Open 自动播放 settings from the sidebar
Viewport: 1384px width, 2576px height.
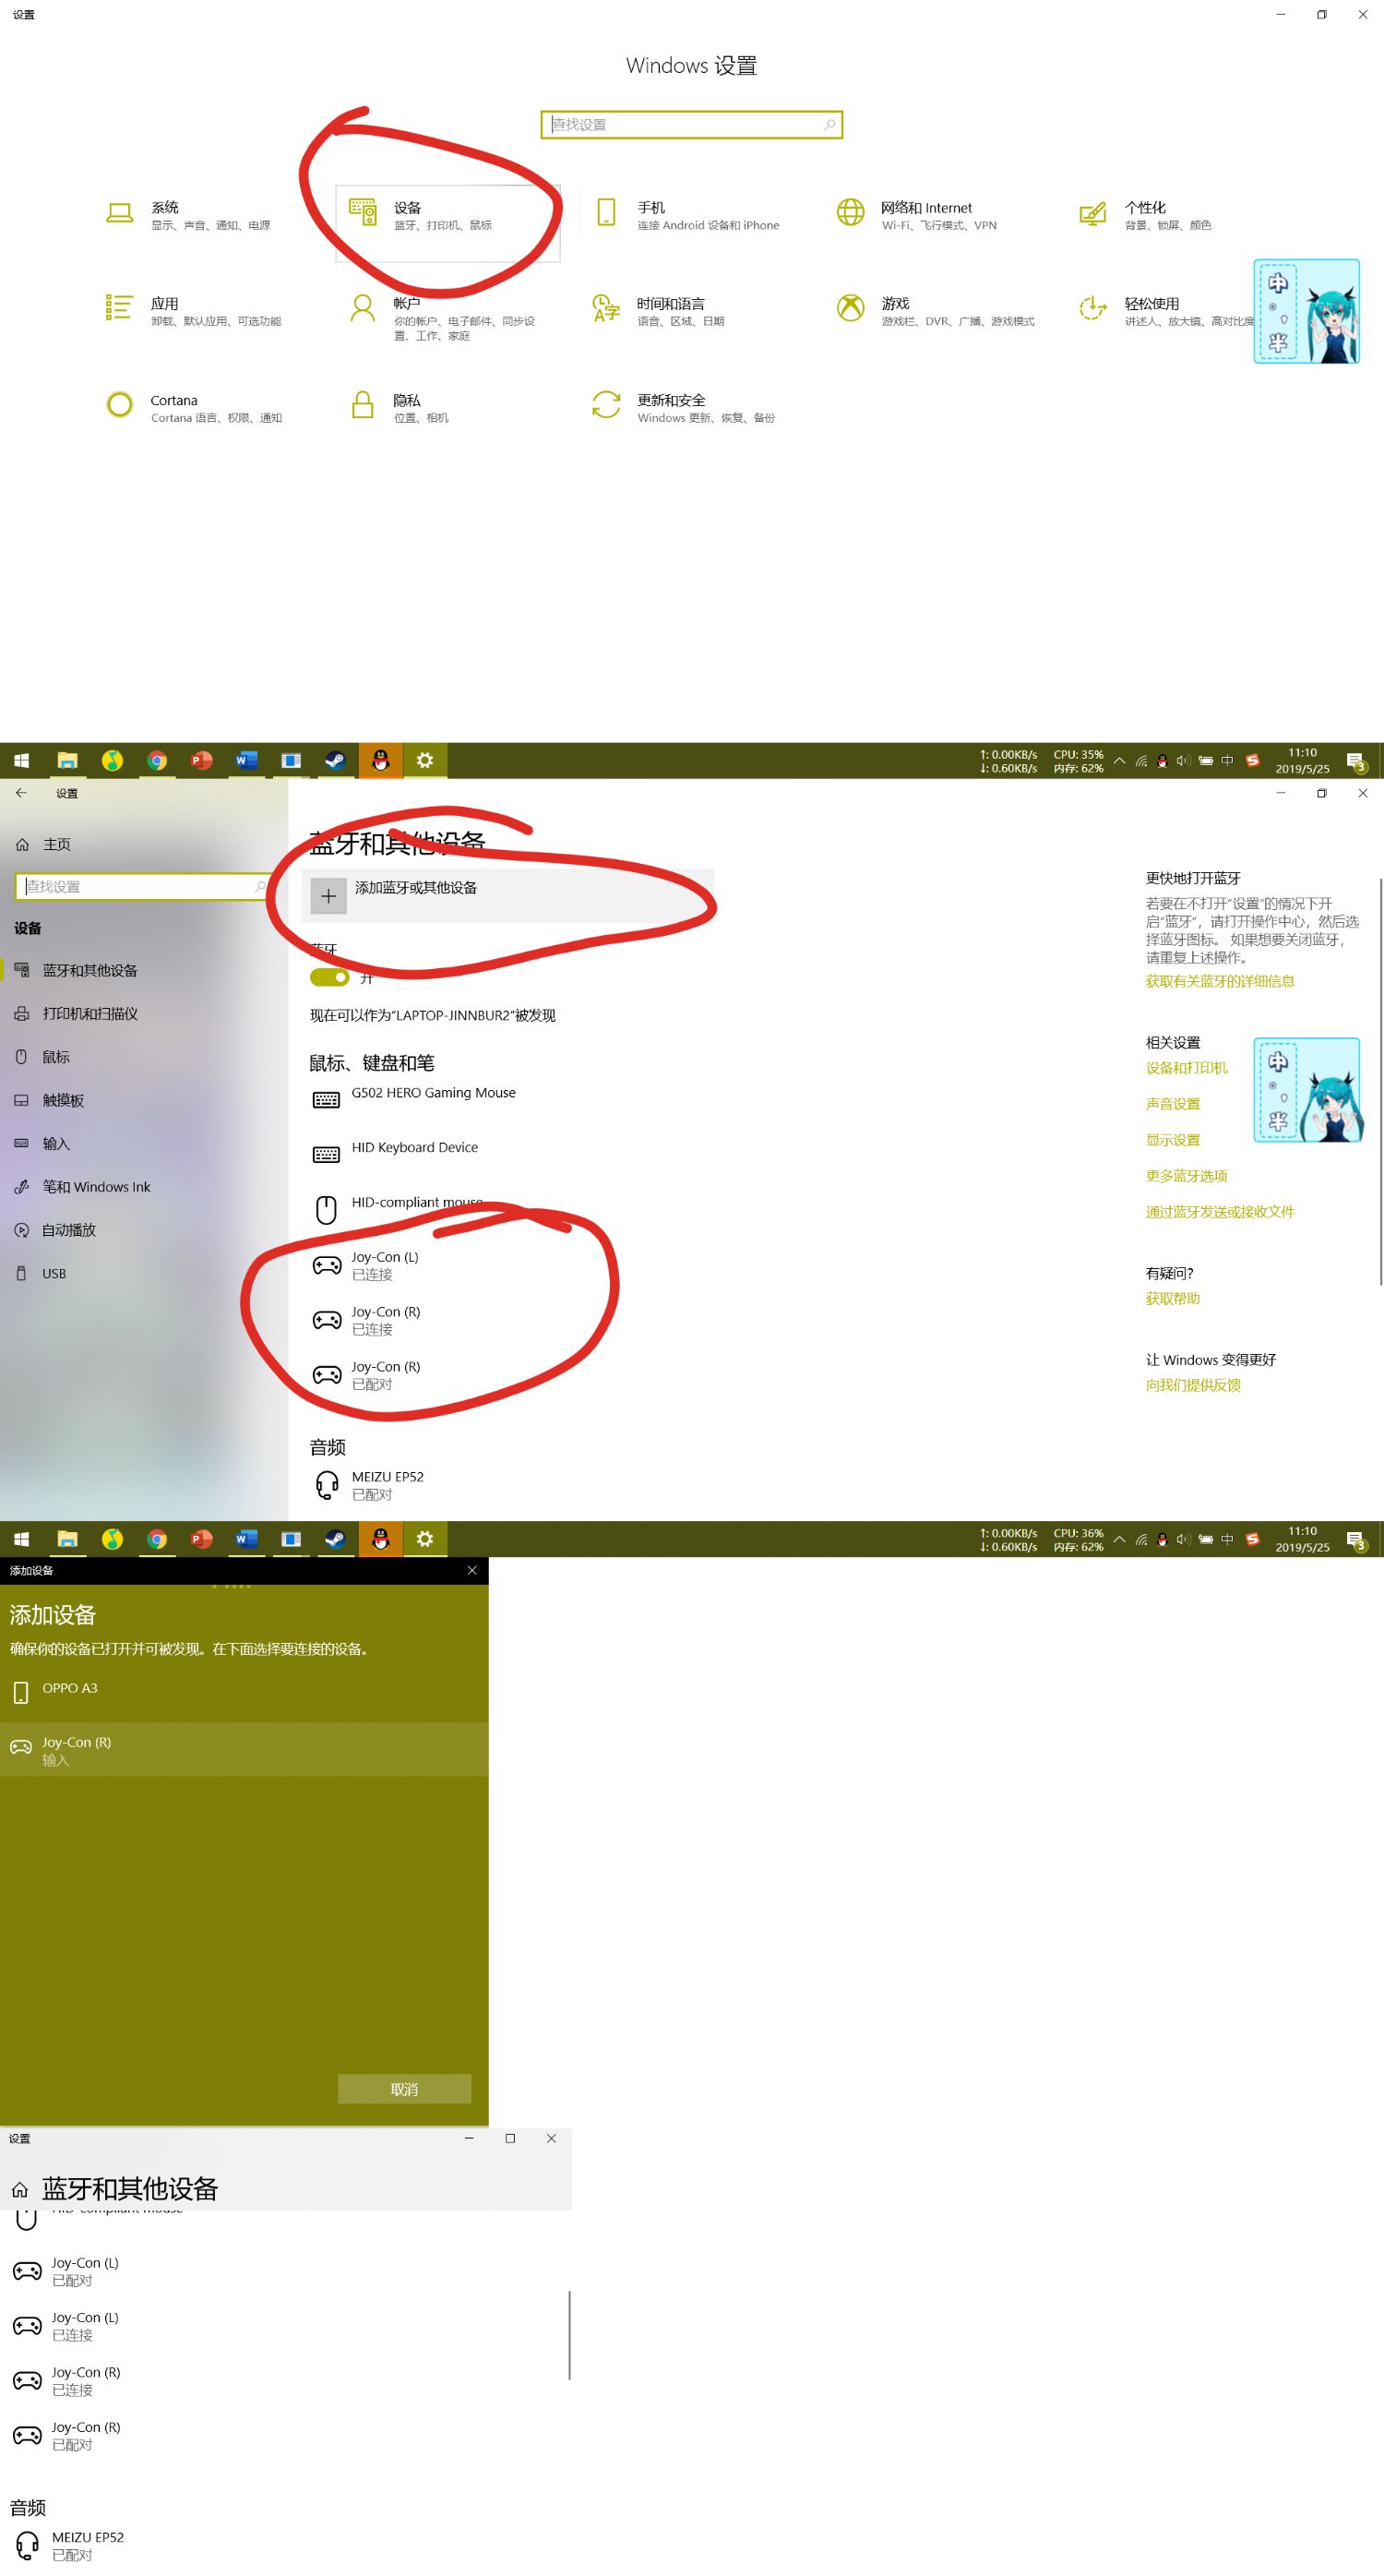pos(143,1230)
